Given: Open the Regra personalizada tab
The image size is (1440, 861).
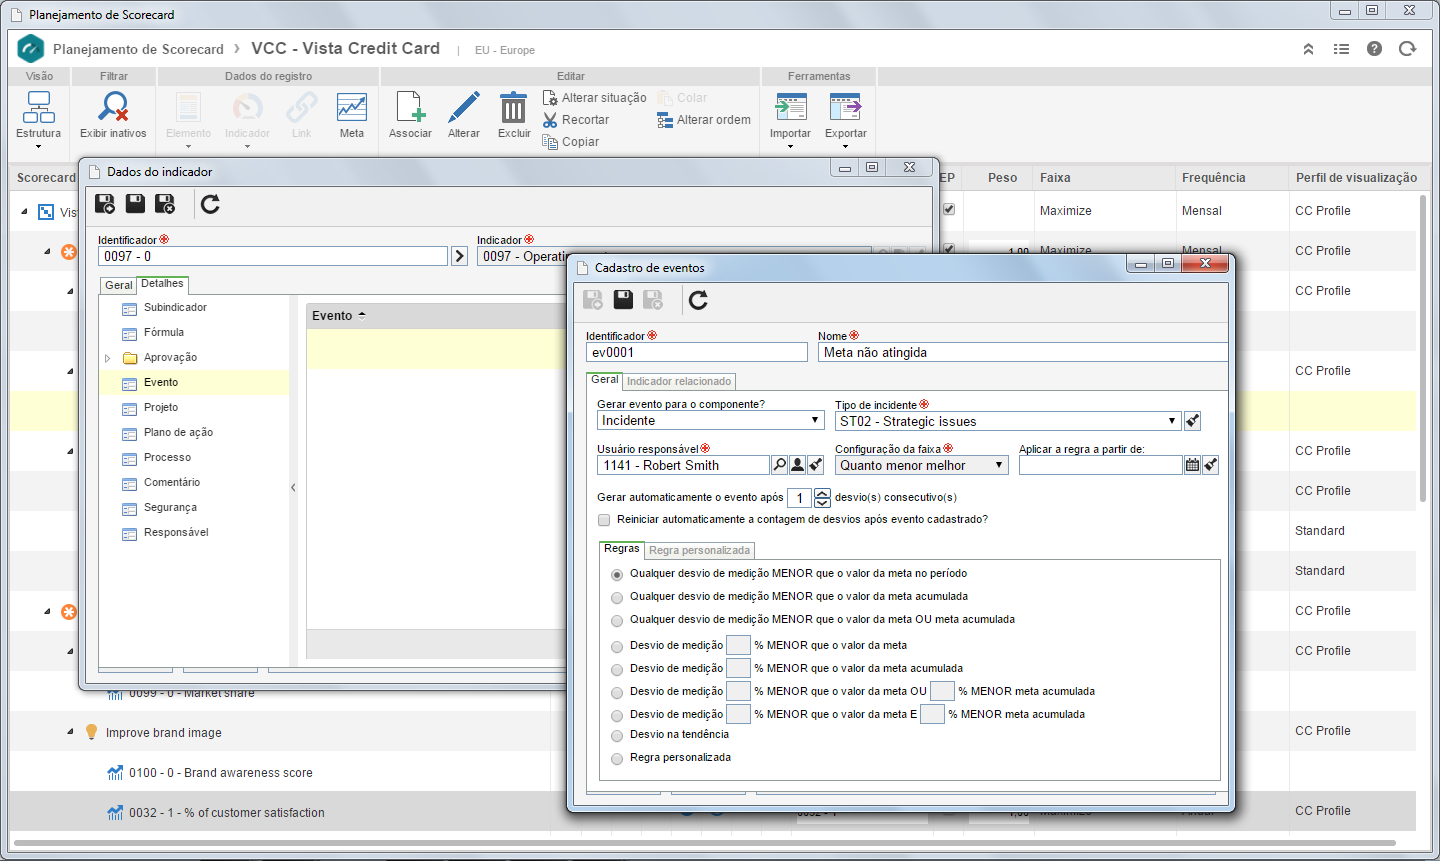Looking at the screenshot, I should pyautogui.click(x=699, y=550).
